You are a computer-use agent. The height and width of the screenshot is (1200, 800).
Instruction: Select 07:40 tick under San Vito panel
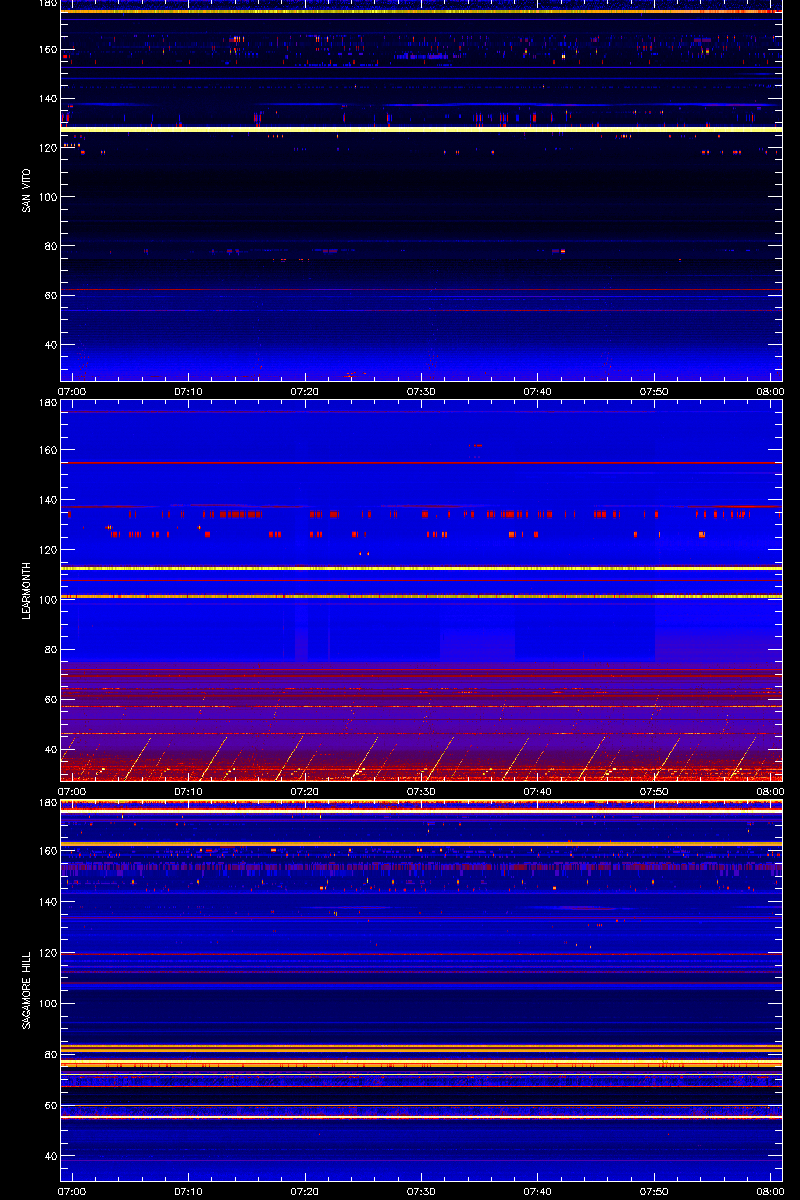pyautogui.click(x=538, y=391)
